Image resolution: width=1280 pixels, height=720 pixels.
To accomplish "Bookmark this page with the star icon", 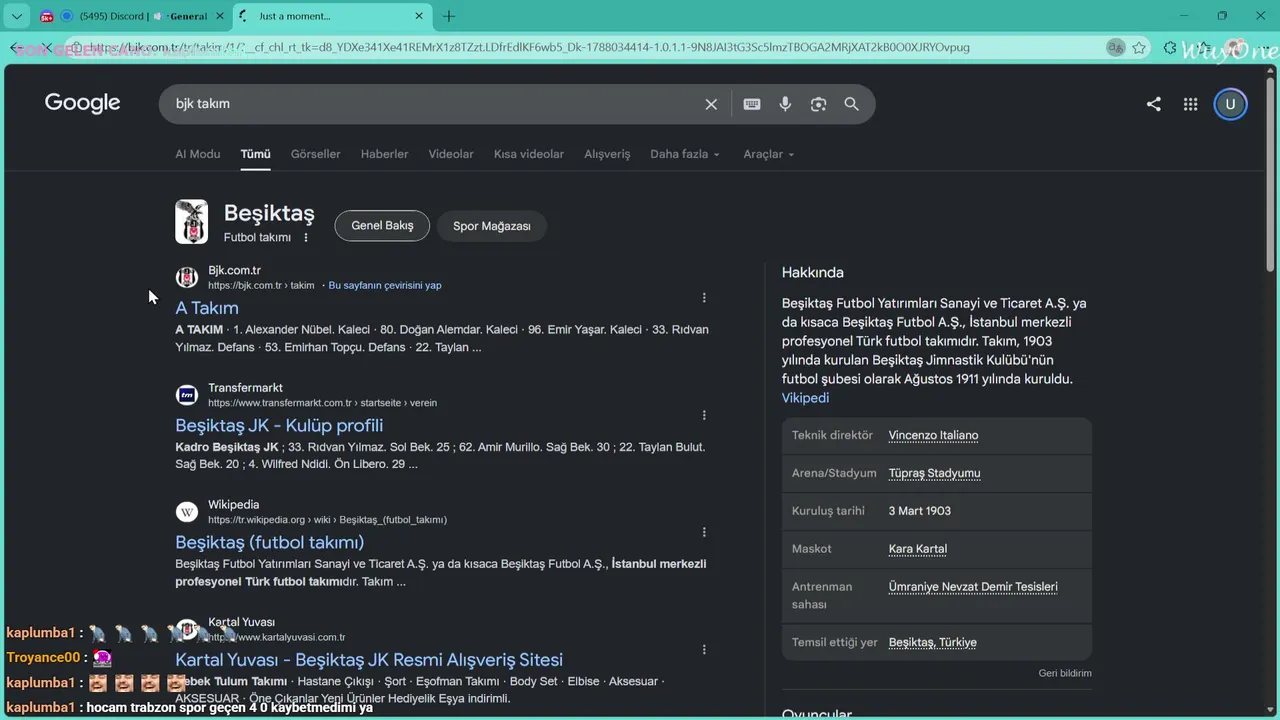I will 1141,47.
